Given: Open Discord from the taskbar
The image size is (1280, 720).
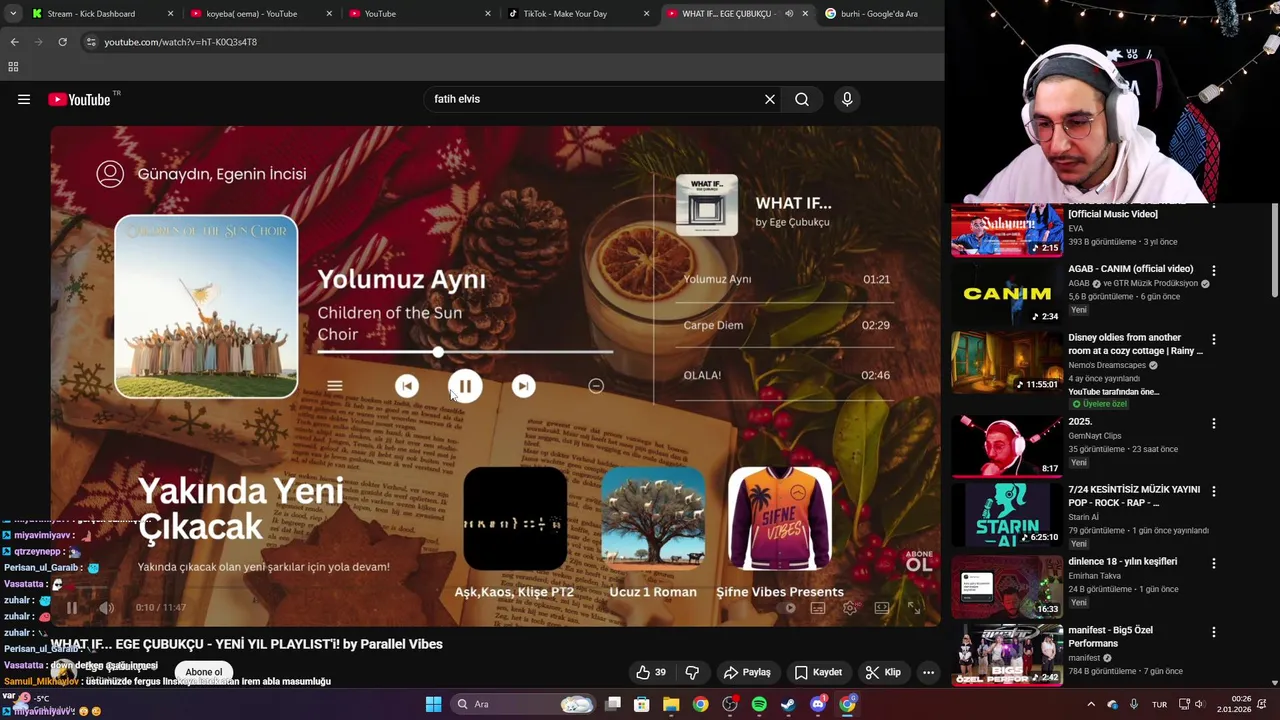Looking at the screenshot, I should (x=818, y=704).
